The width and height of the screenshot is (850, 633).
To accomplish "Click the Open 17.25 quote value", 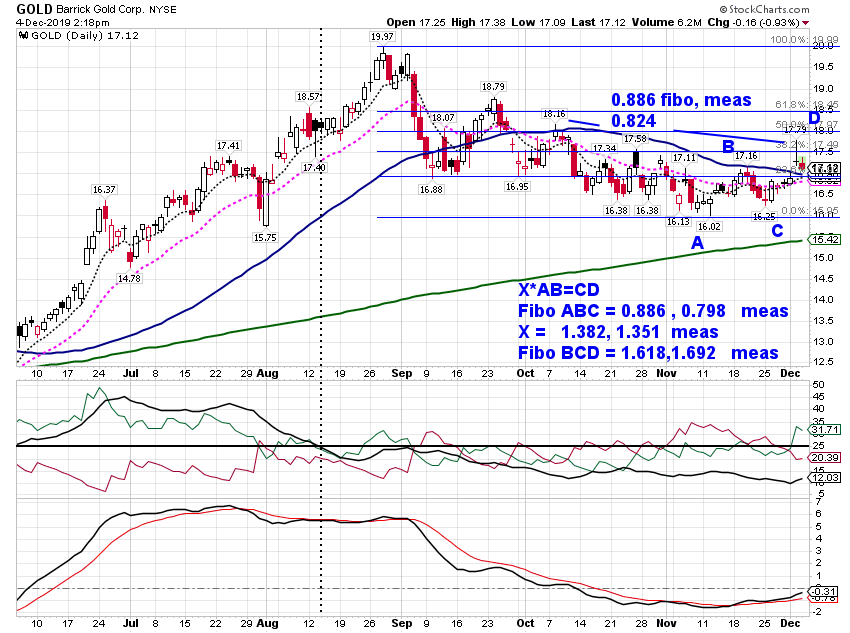I will point(416,22).
